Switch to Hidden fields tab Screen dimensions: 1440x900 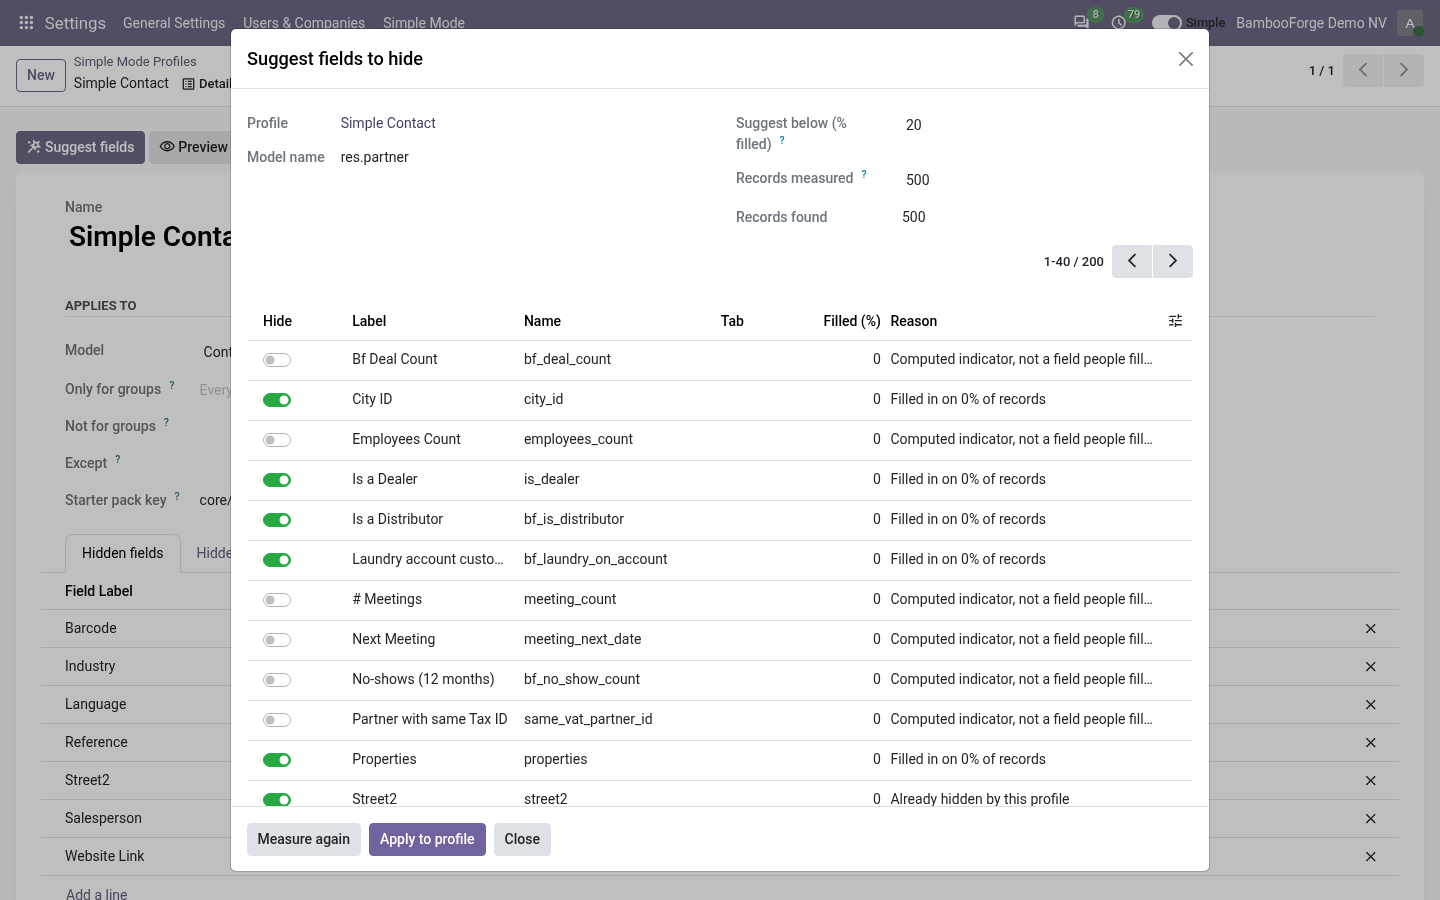(123, 553)
